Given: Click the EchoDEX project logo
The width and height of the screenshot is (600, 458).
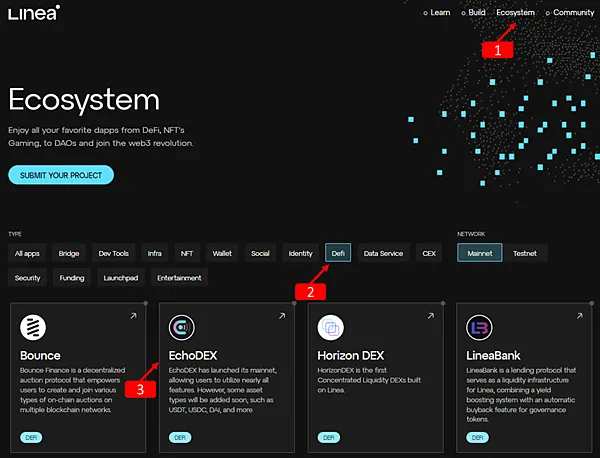Looking at the screenshot, I should tap(182, 328).
